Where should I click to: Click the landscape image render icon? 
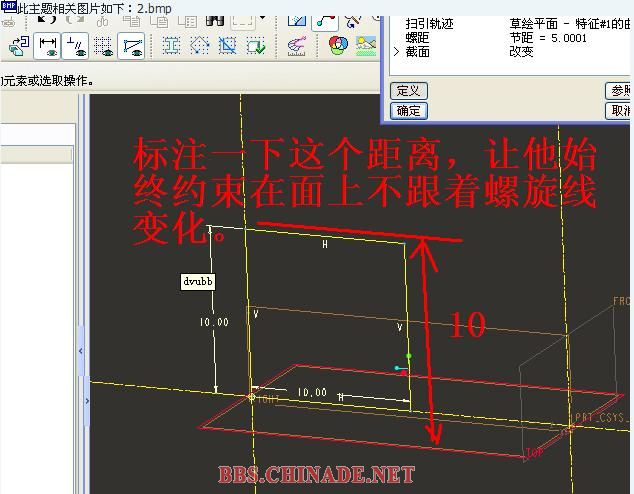(366, 46)
